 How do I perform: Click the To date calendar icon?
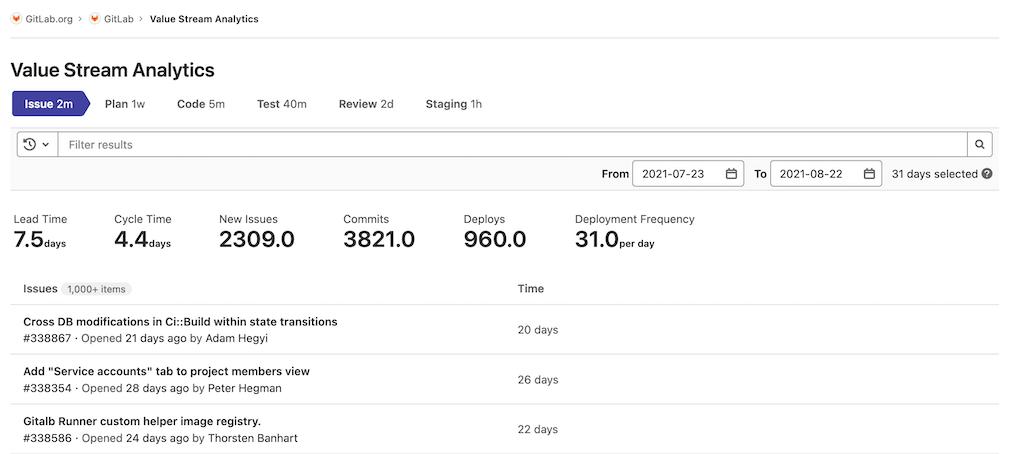[869, 174]
